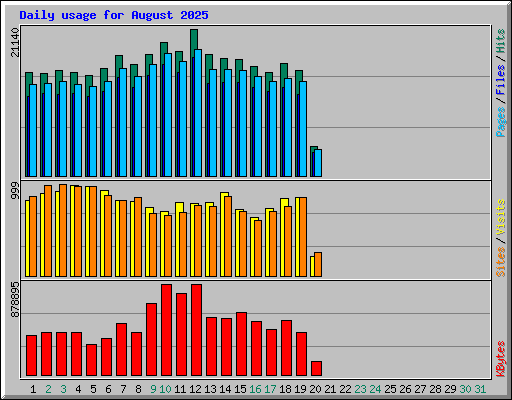Viewport: 512px width, 400px height.
Task: Click the green "Hits" legend label
Action: point(501,41)
